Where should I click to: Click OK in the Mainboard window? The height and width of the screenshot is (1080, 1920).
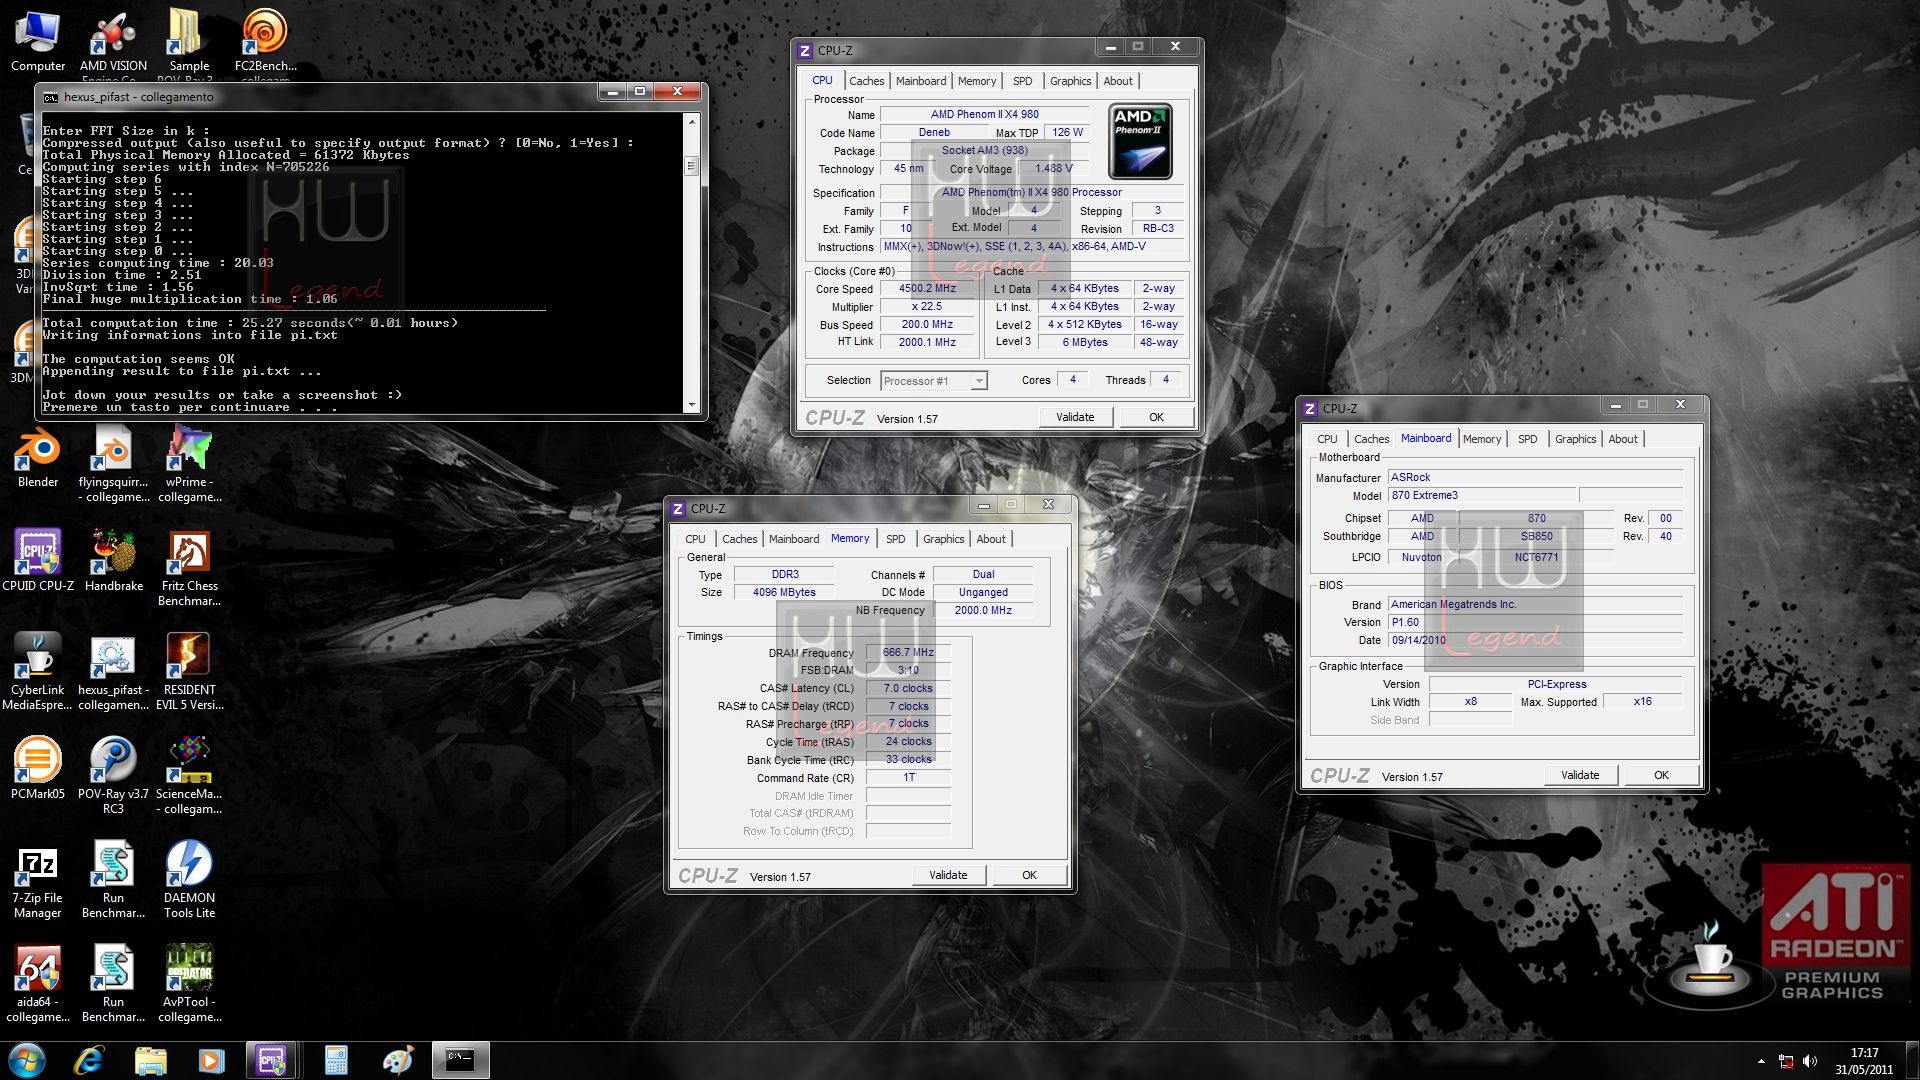[1661, 775]
